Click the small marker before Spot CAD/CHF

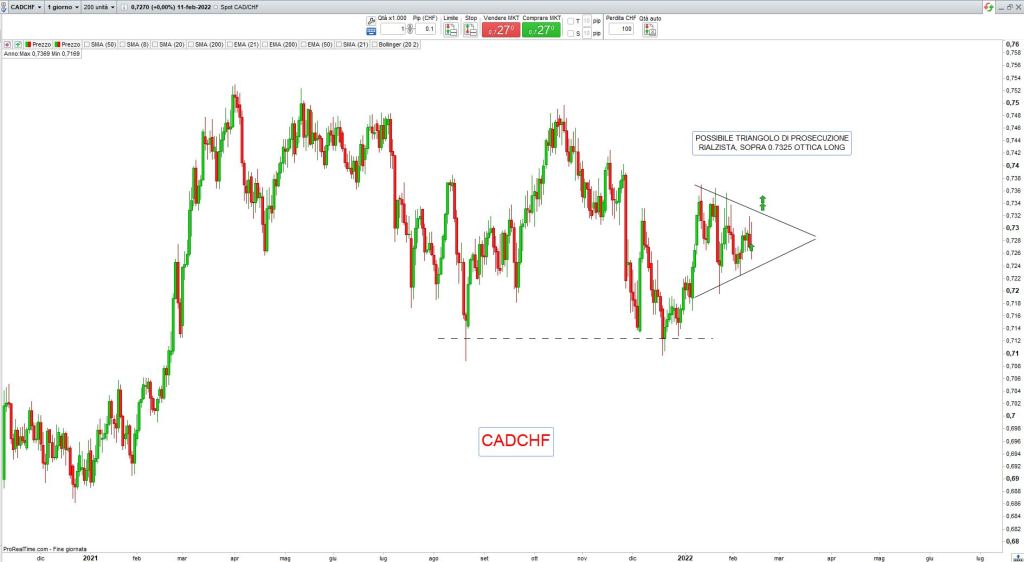216,7
